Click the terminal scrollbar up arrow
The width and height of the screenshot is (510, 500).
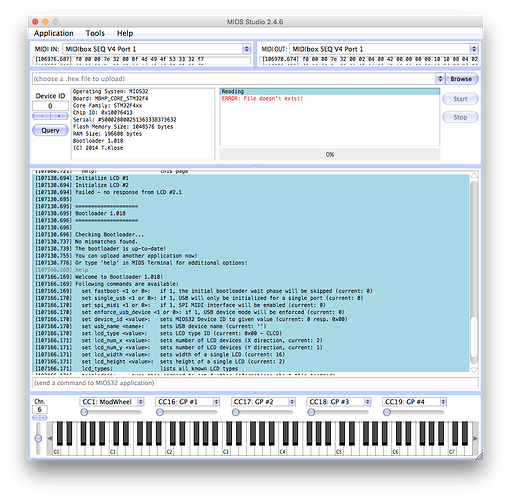474,175
